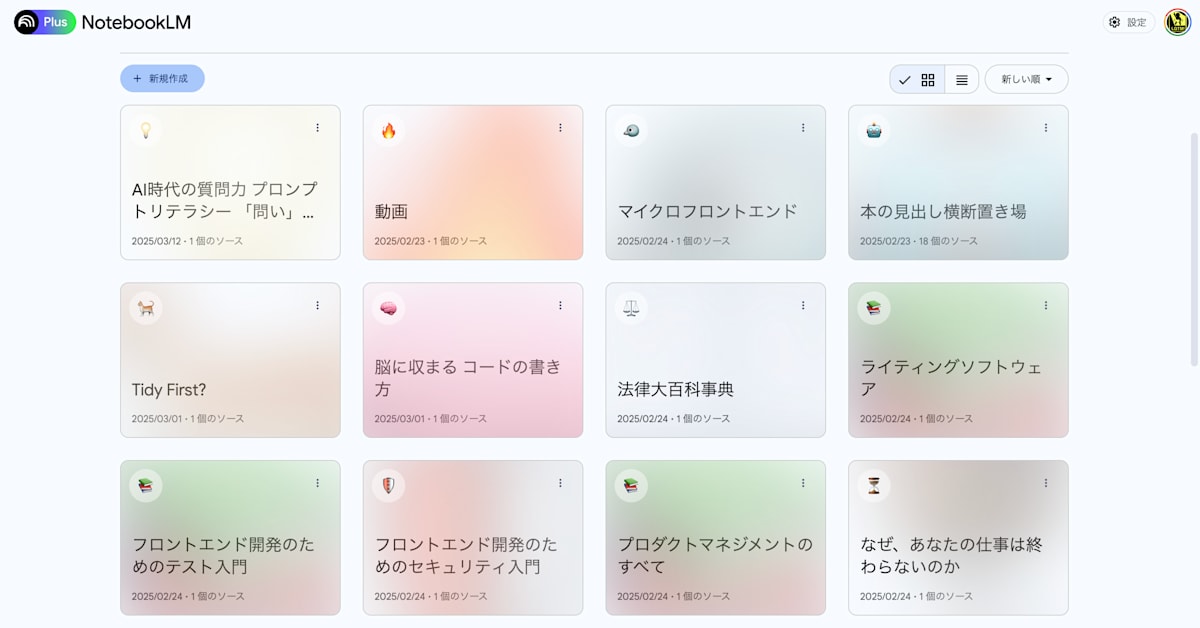Screen dimensions: 1200x628
Task: Open the プロダクトマネジメントのすべて notebook card
Action: pyautogui.click(x=715, y=555)
